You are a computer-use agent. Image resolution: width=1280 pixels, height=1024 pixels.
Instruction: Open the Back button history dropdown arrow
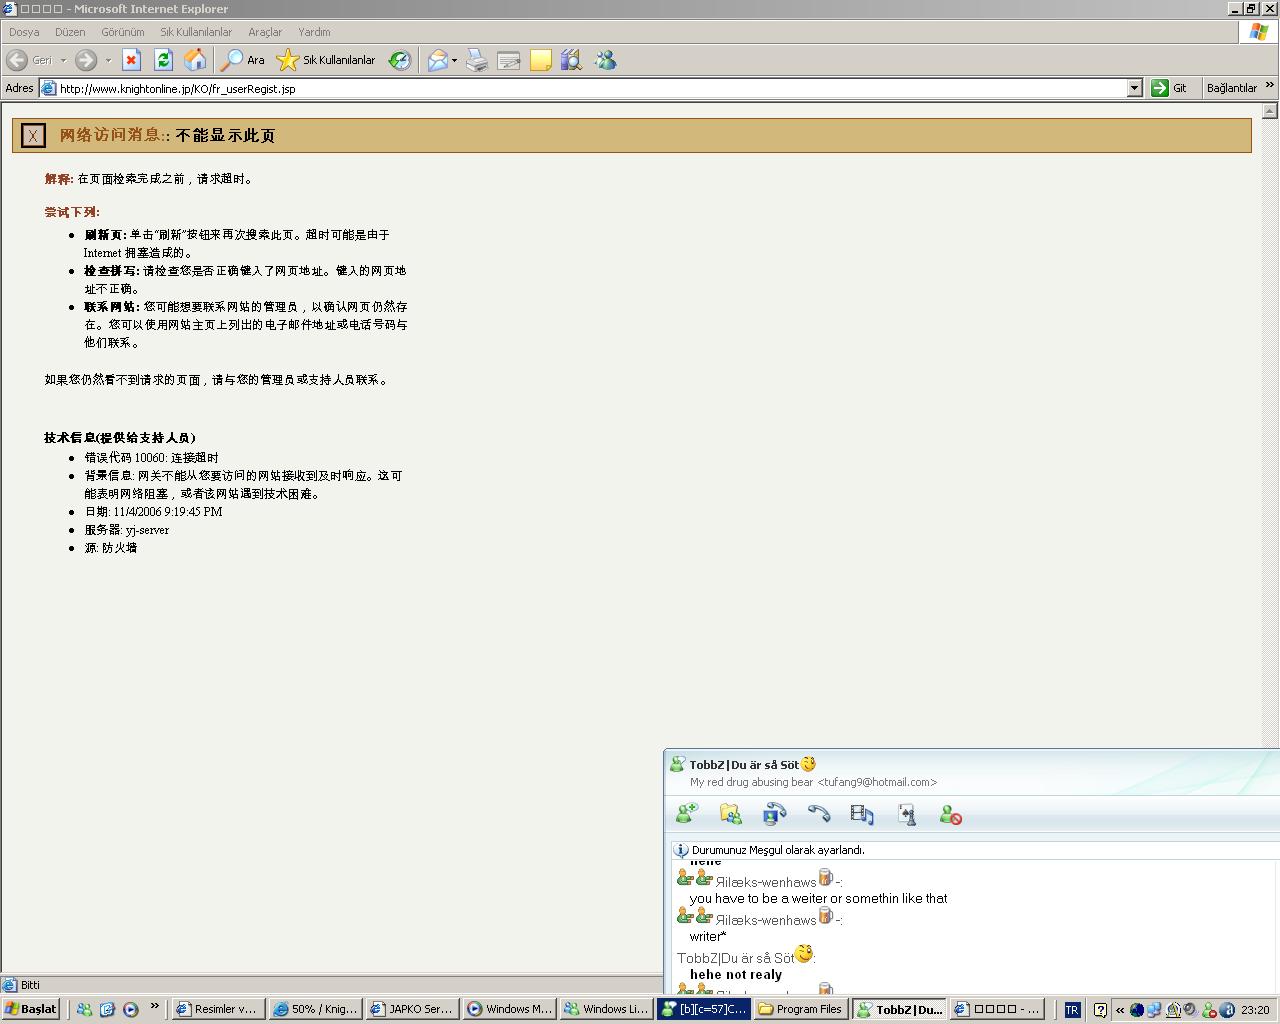(63, 60)
